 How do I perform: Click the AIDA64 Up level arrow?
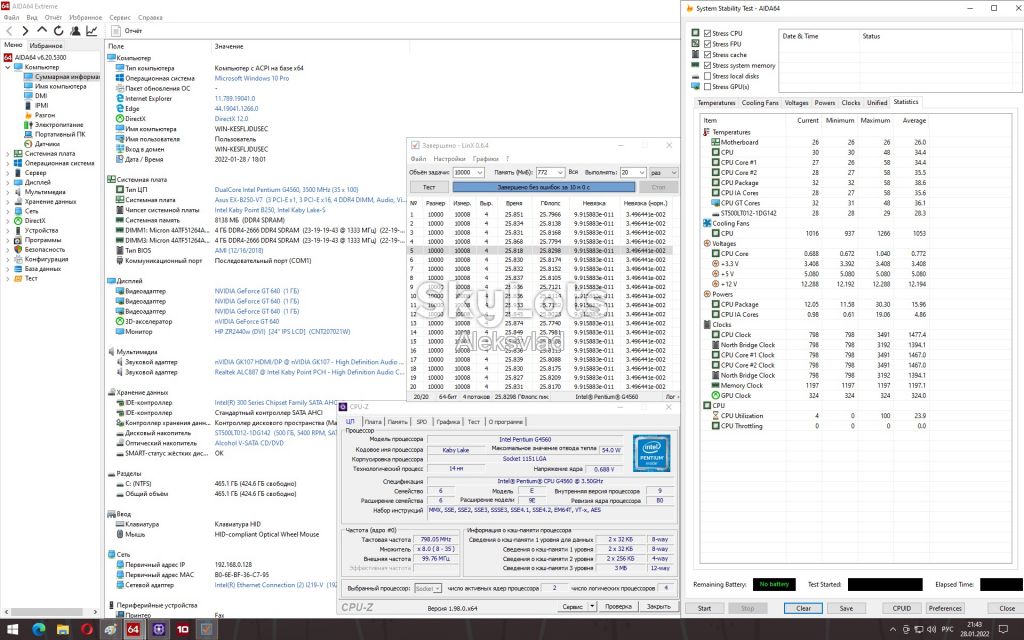(42, 31)
